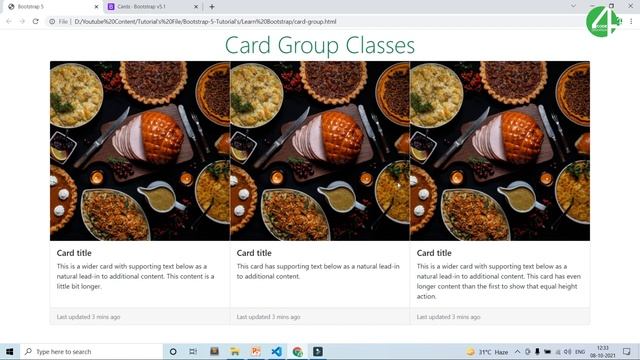Open the tab search dropdown chevron

tap(573, 6)
